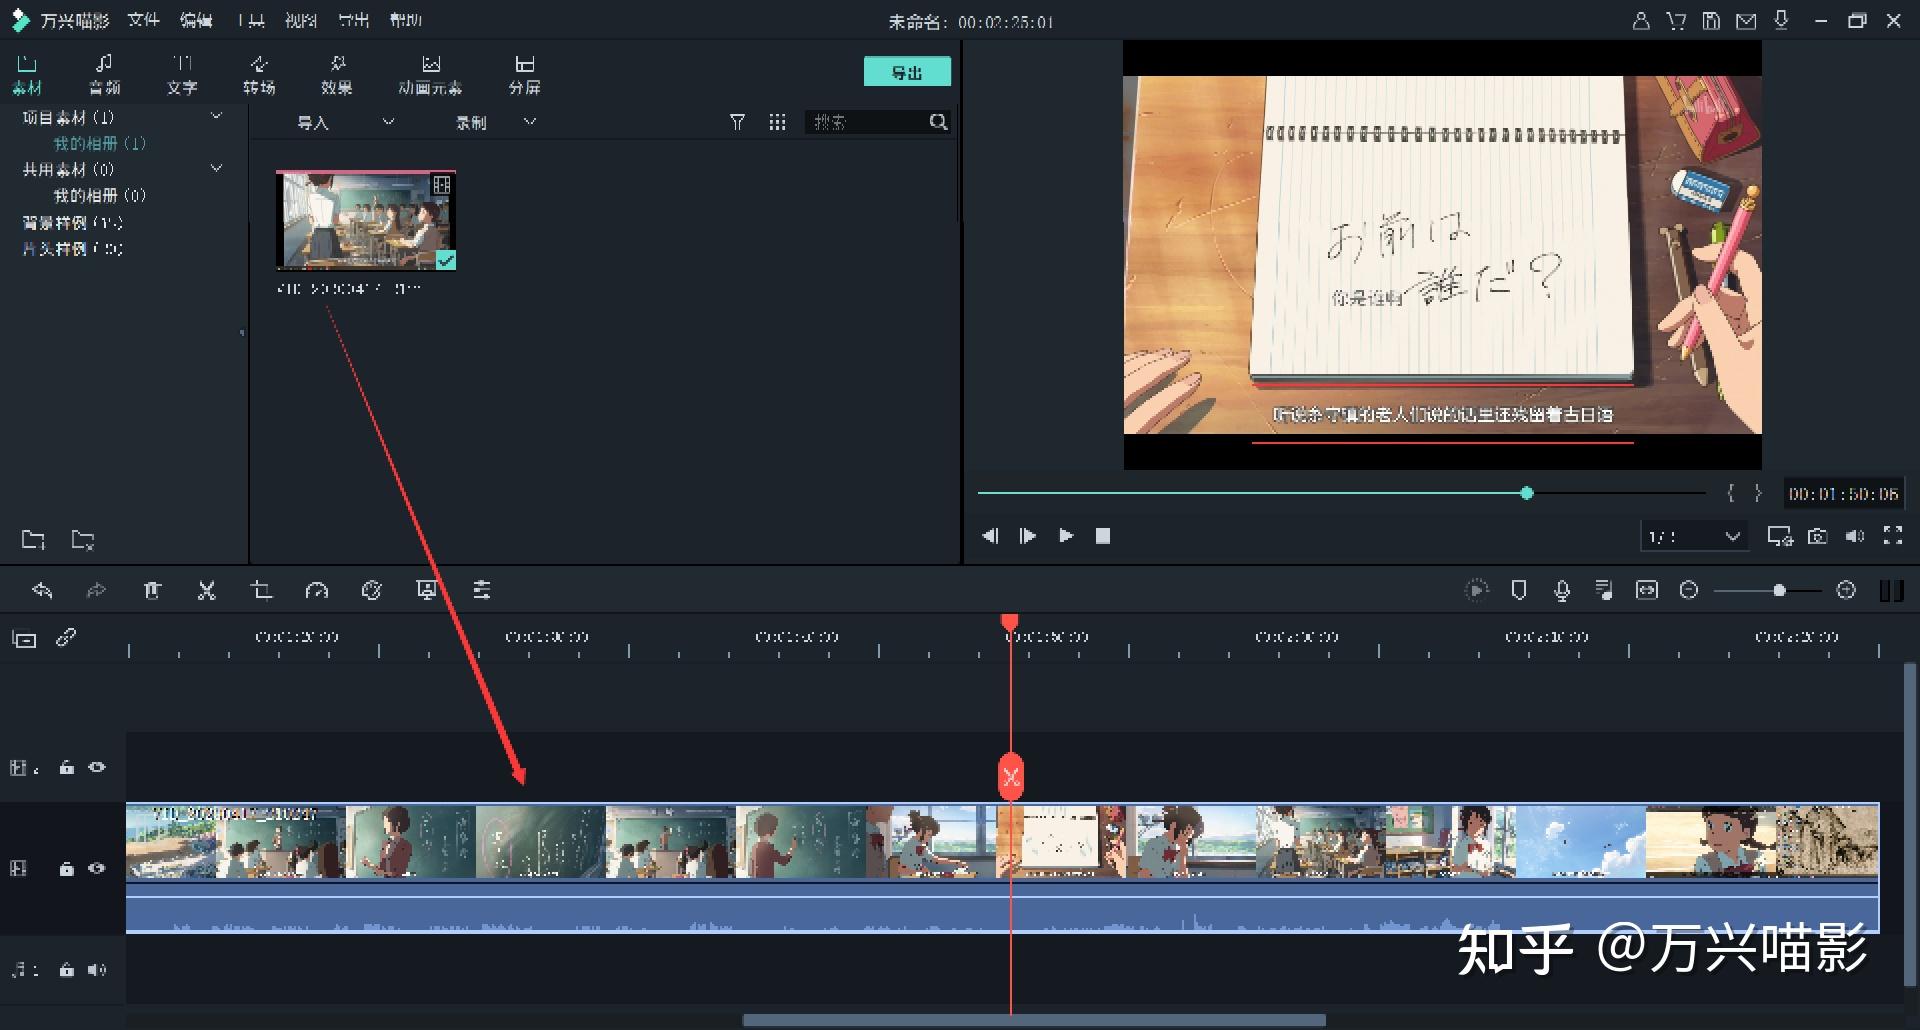
Task: Click the add marker shield icon
Action: click(1519, 590)
